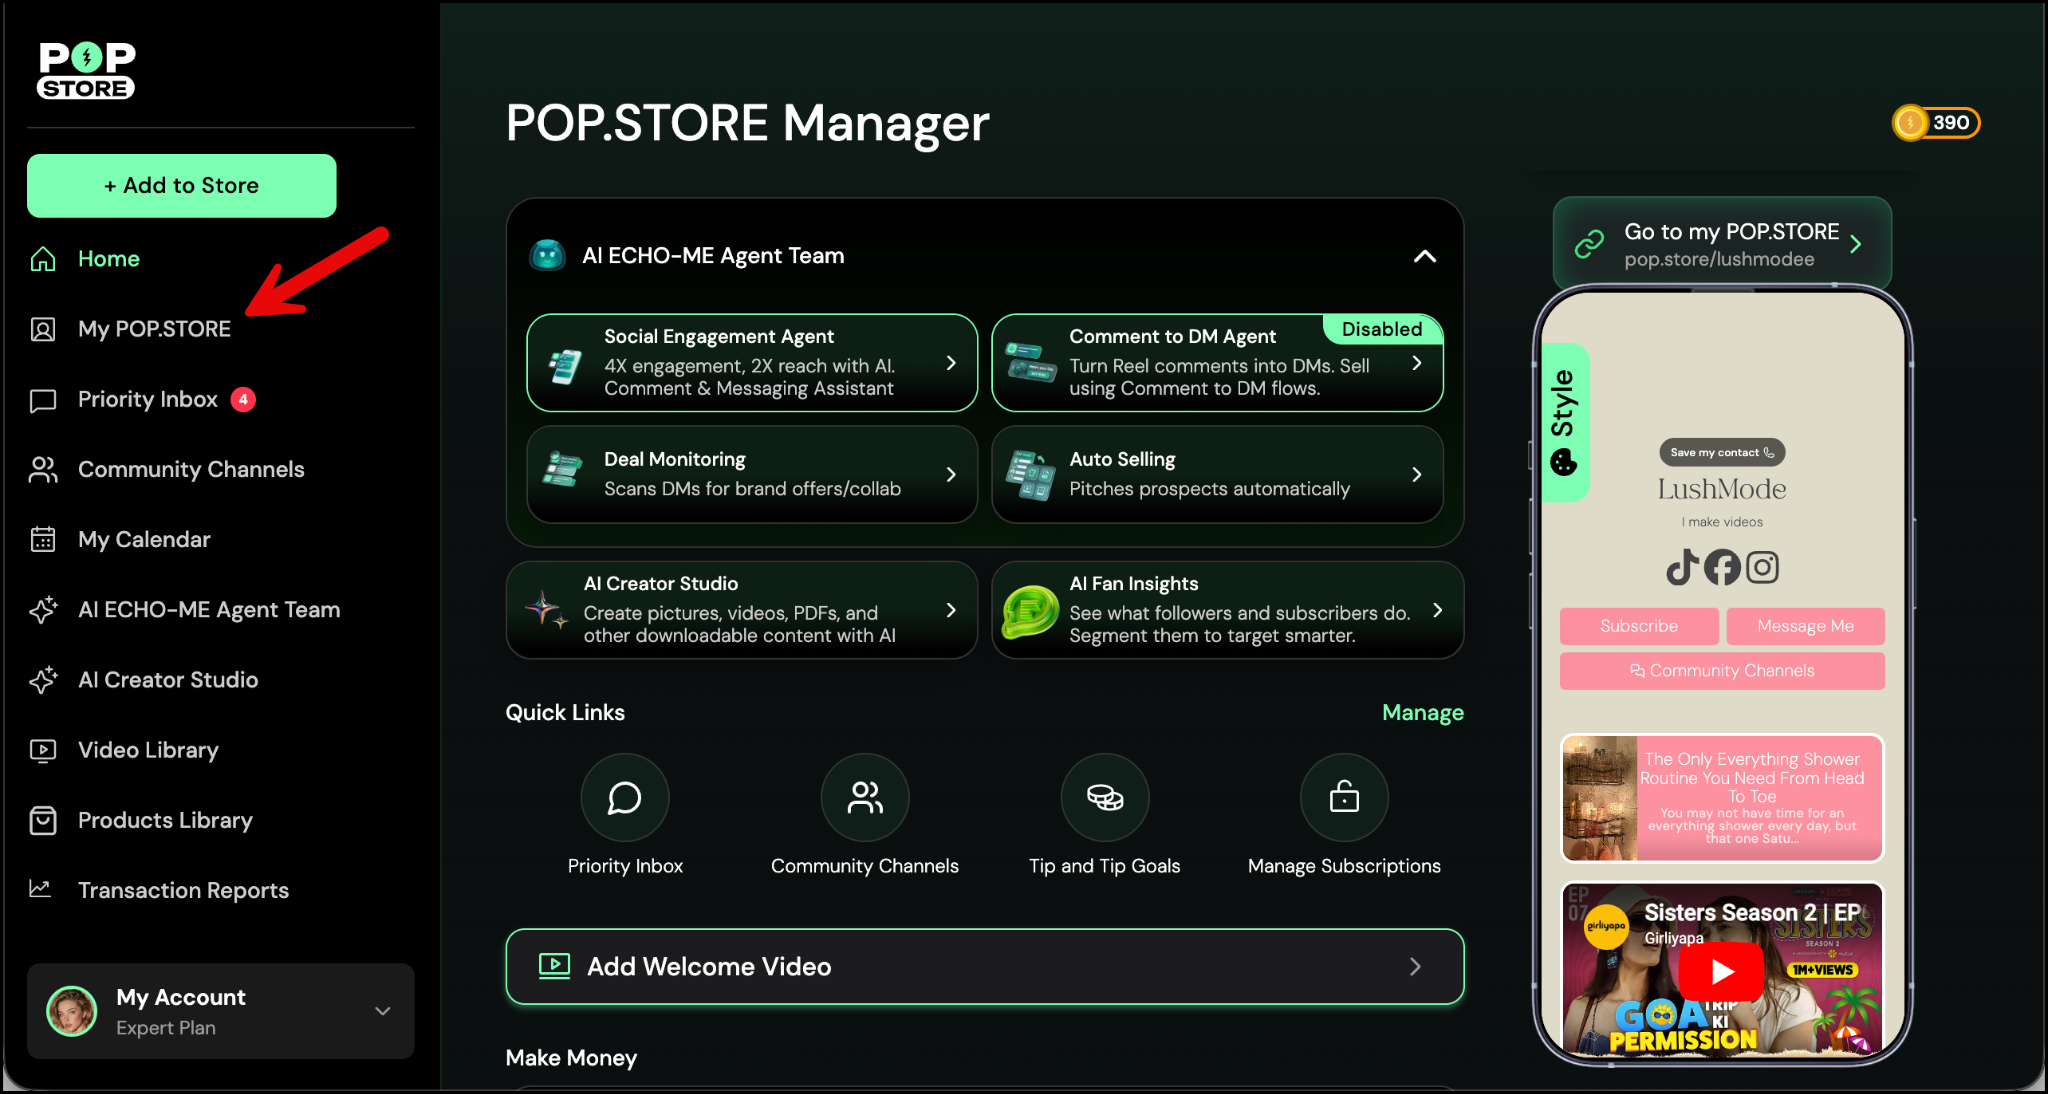Open the Manage Subscriptions lock icon
Image resolution: width=2048 pixels, height=1094 pixels.
click(1344, 797)
